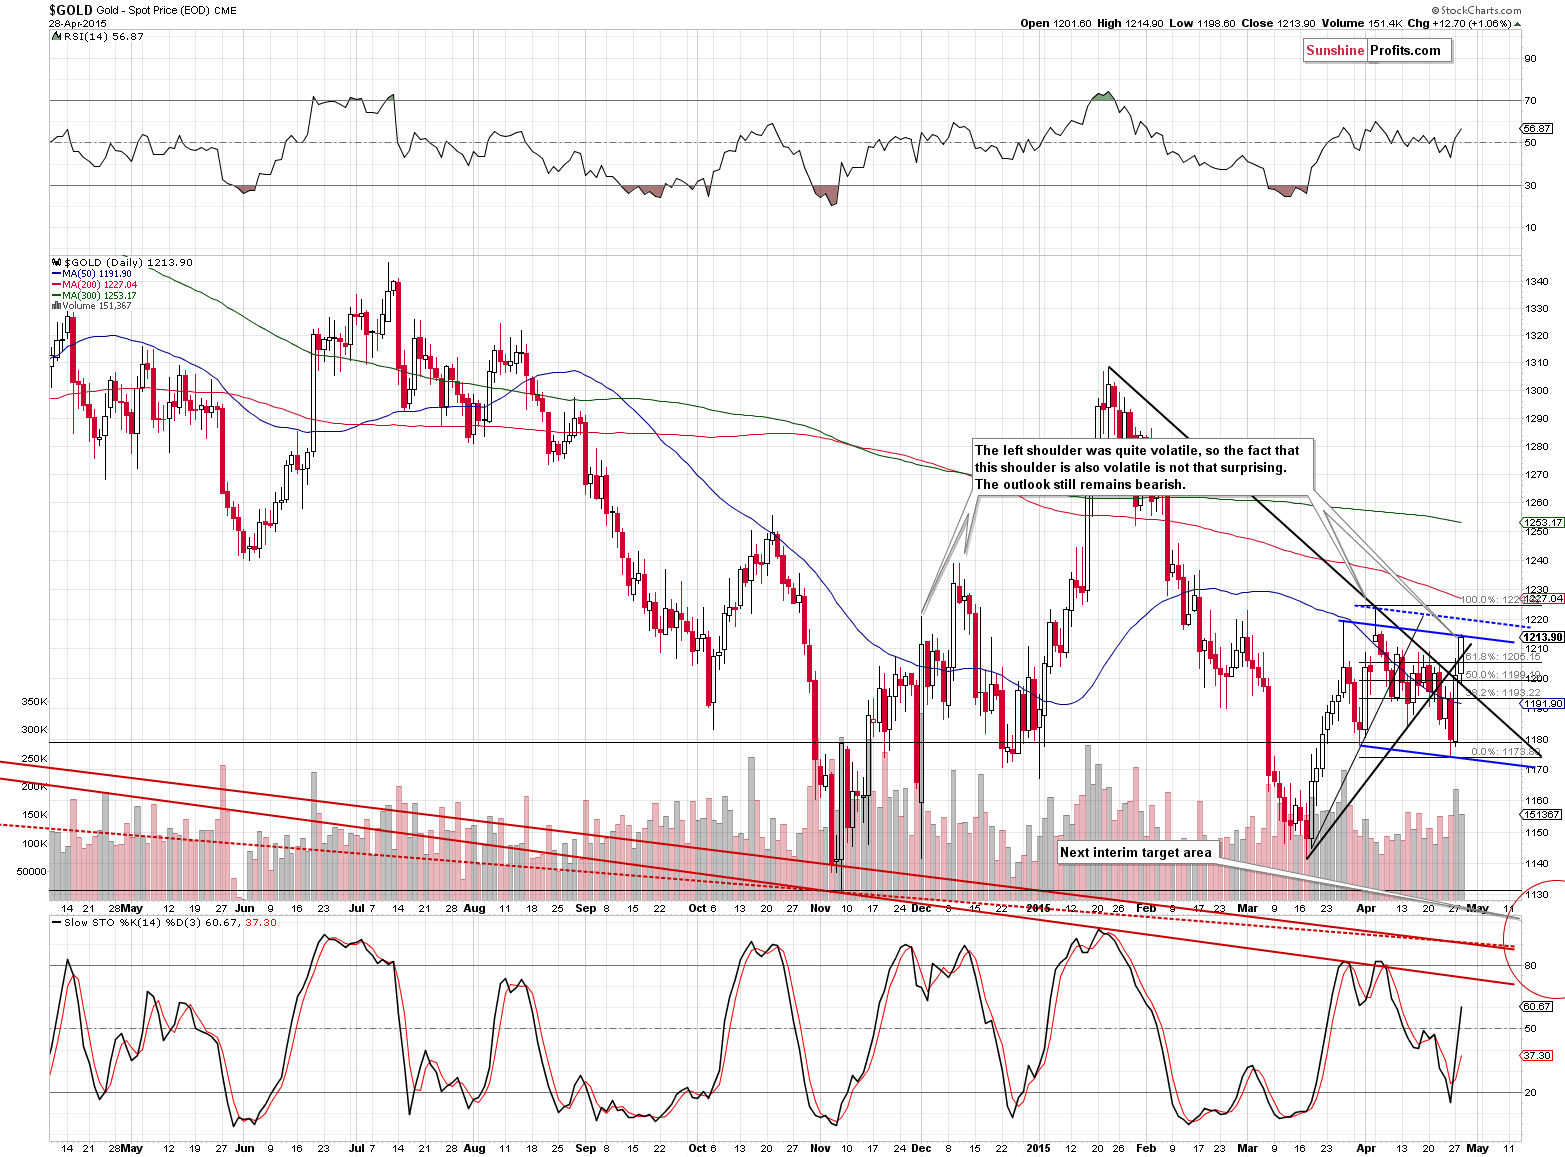1565x1157 pixels.
Task: Click the MA(300) 1253.17 legend entry
Action: pos(93,296)
